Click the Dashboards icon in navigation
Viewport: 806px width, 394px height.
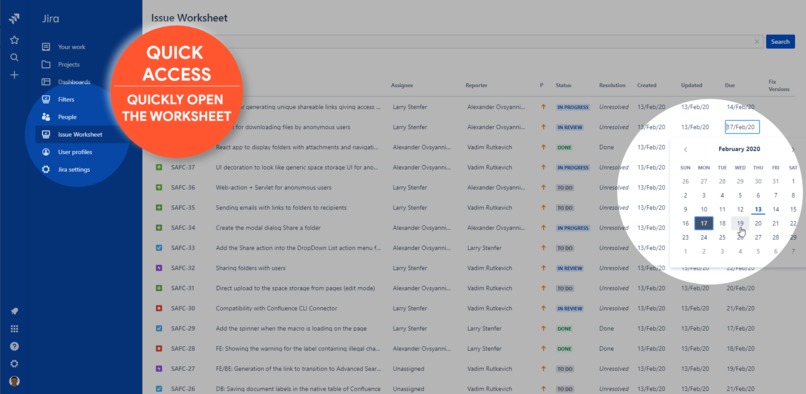[x=46, y=82]
